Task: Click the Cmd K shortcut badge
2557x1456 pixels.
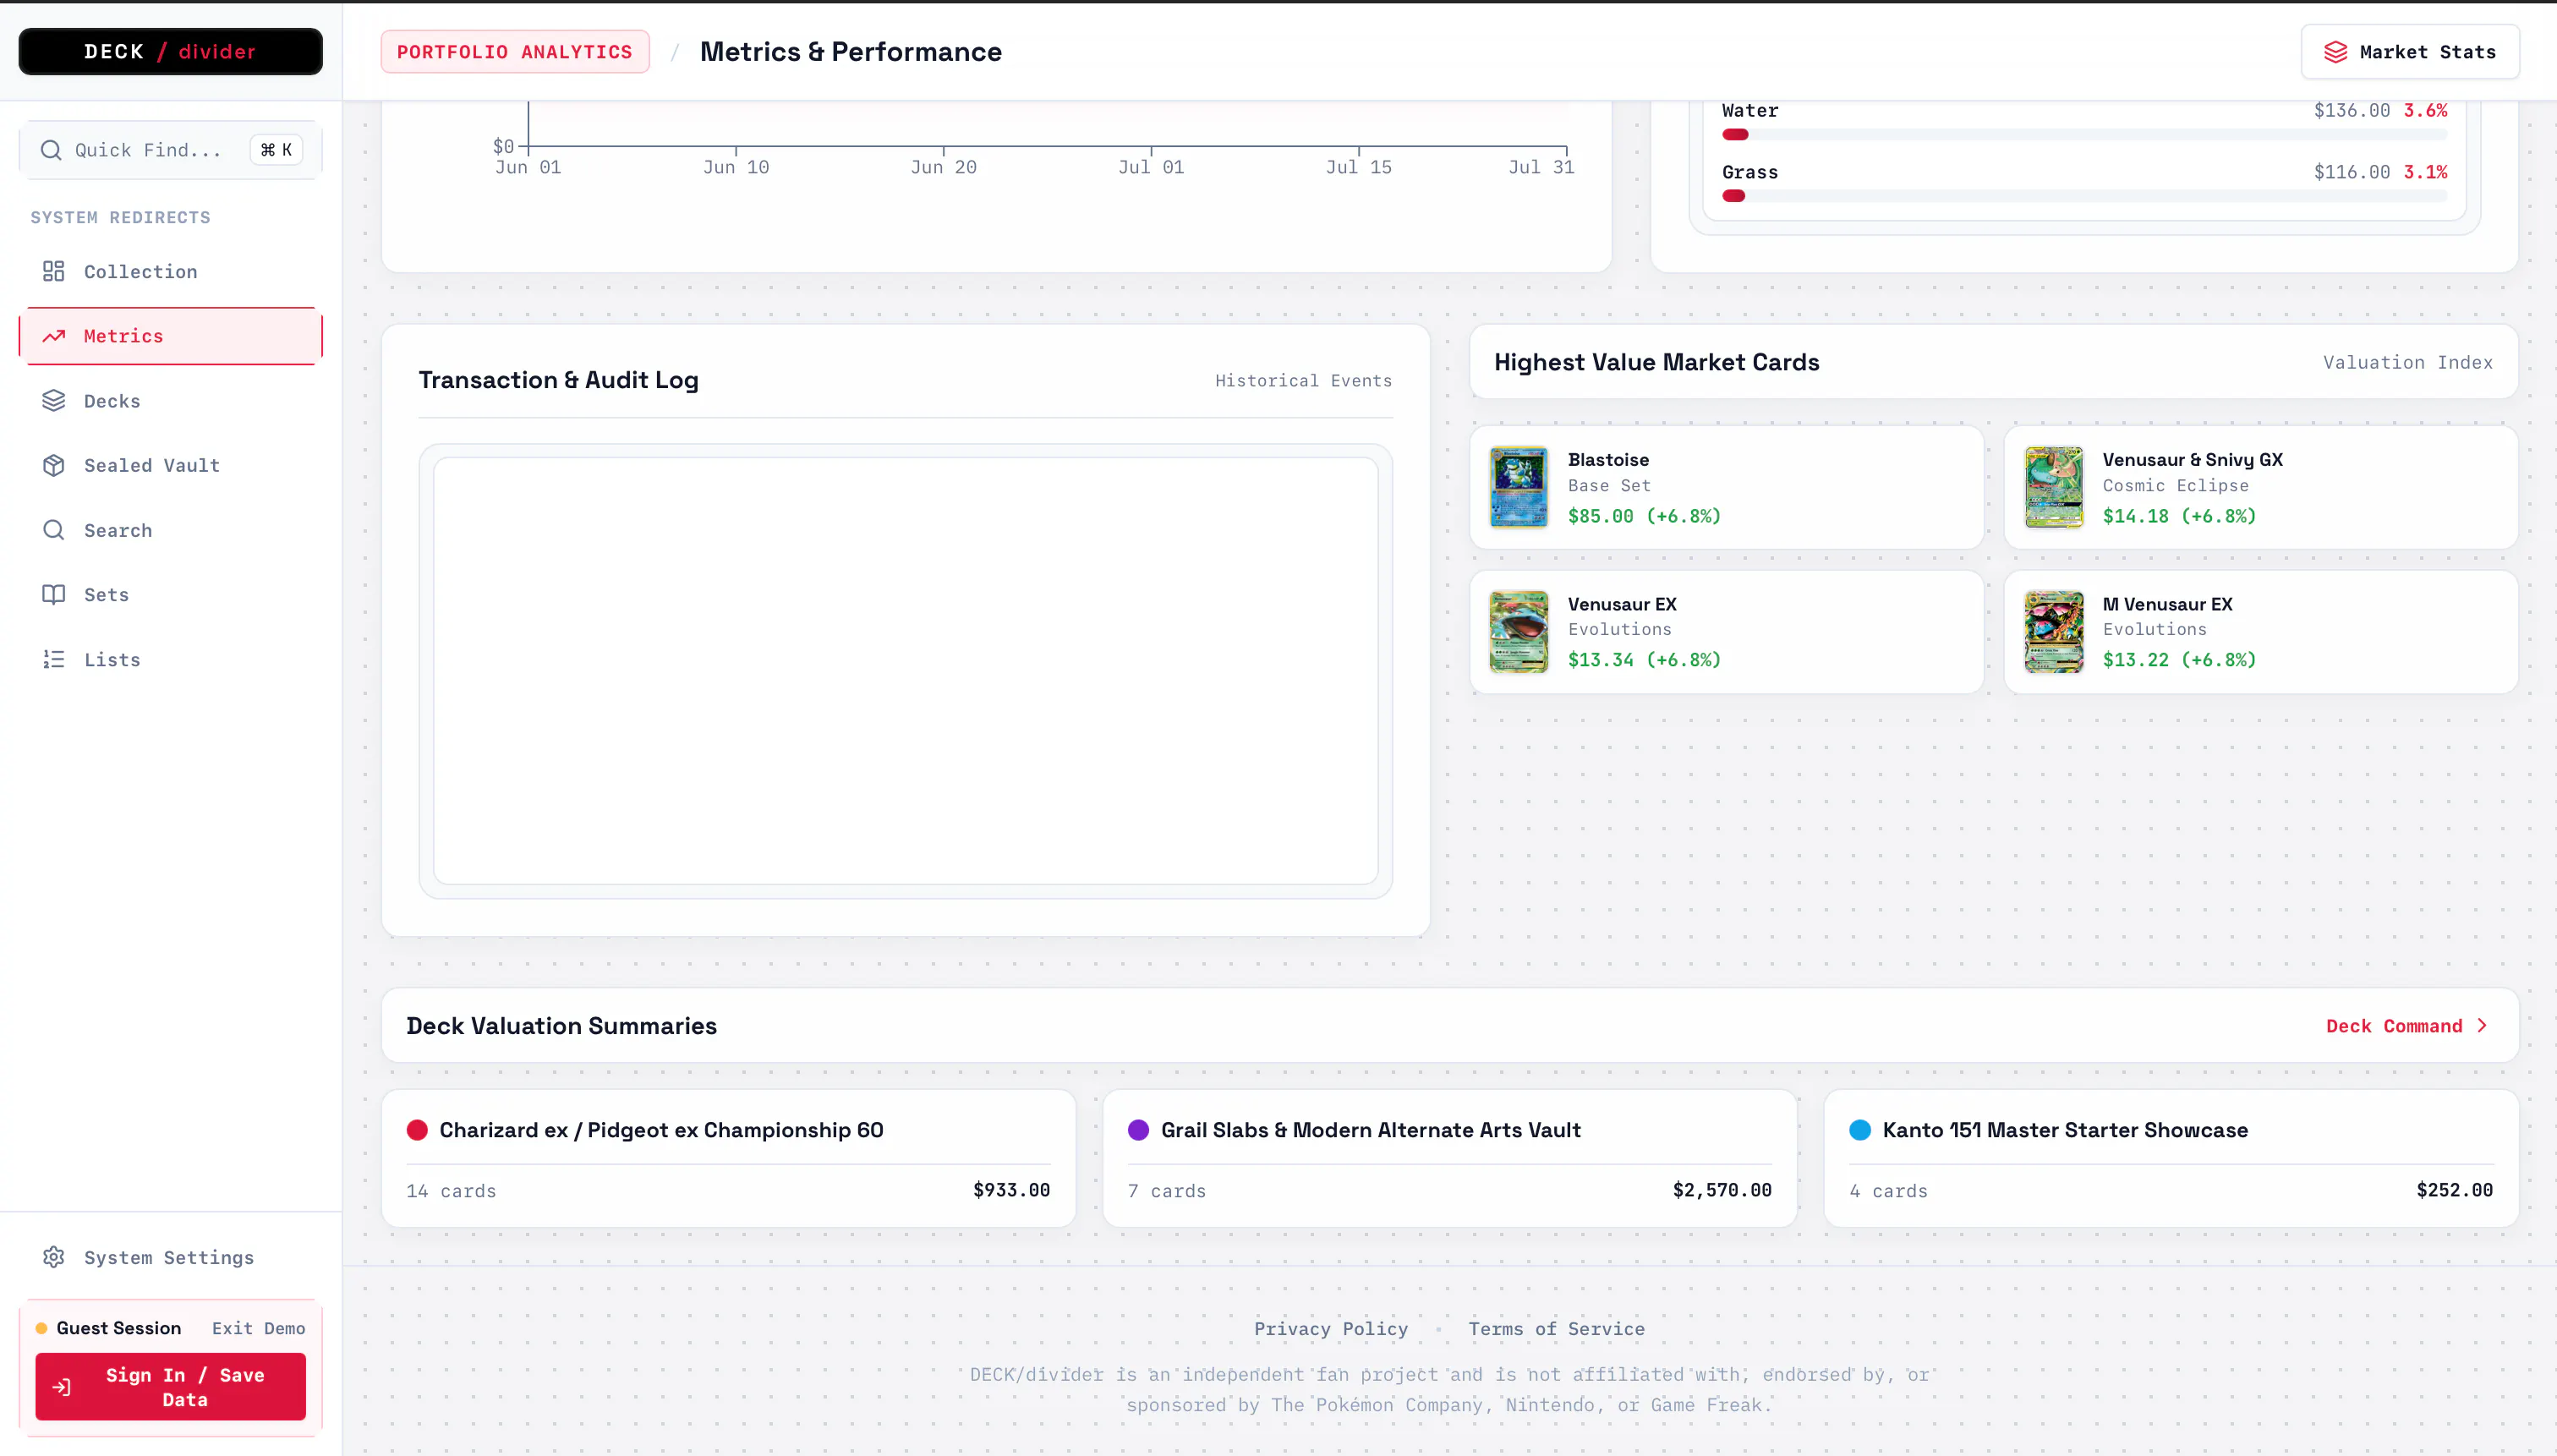Action: [276, 150]
